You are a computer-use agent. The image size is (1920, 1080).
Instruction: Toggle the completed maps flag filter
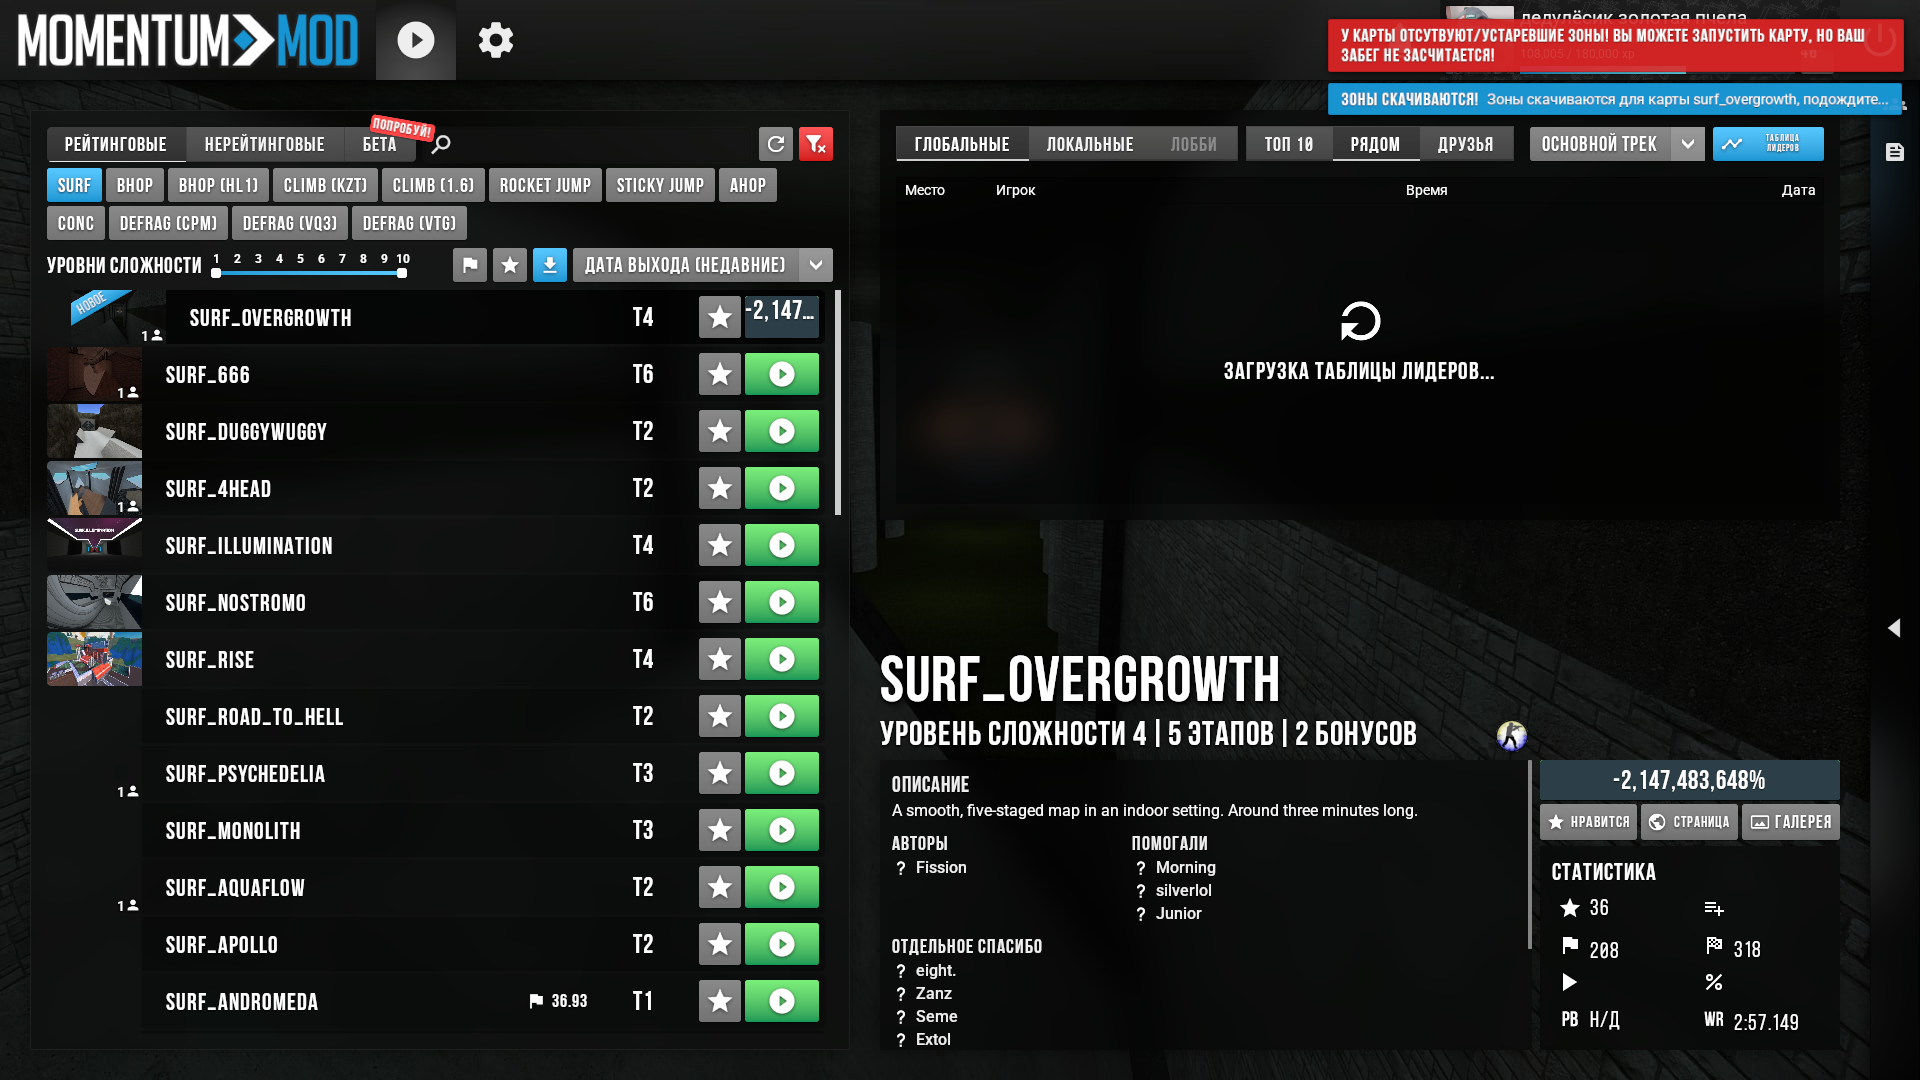[470, 265]
